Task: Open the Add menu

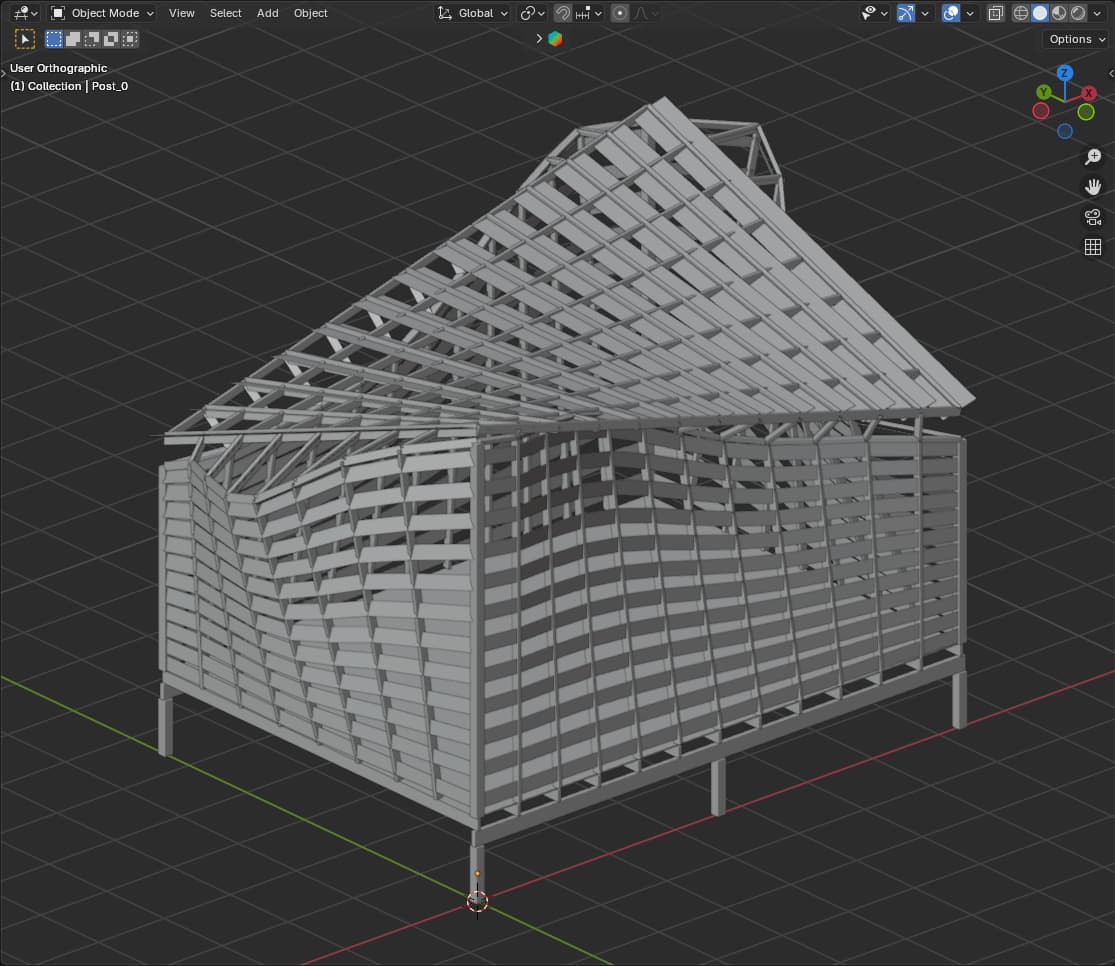Action: point(267,13)
